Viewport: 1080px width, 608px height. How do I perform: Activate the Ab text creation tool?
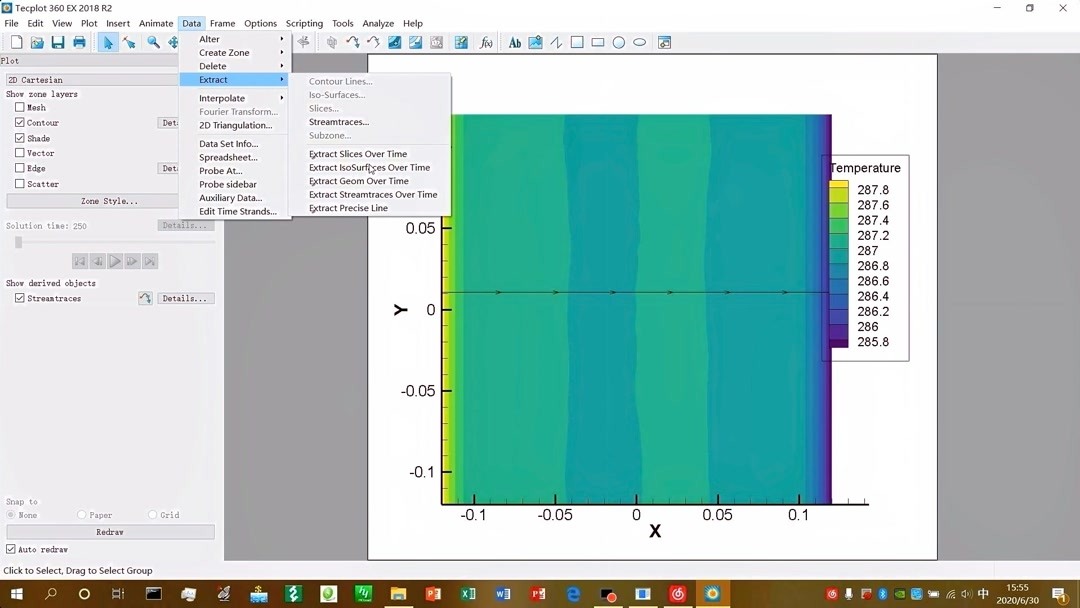[513, 42]
